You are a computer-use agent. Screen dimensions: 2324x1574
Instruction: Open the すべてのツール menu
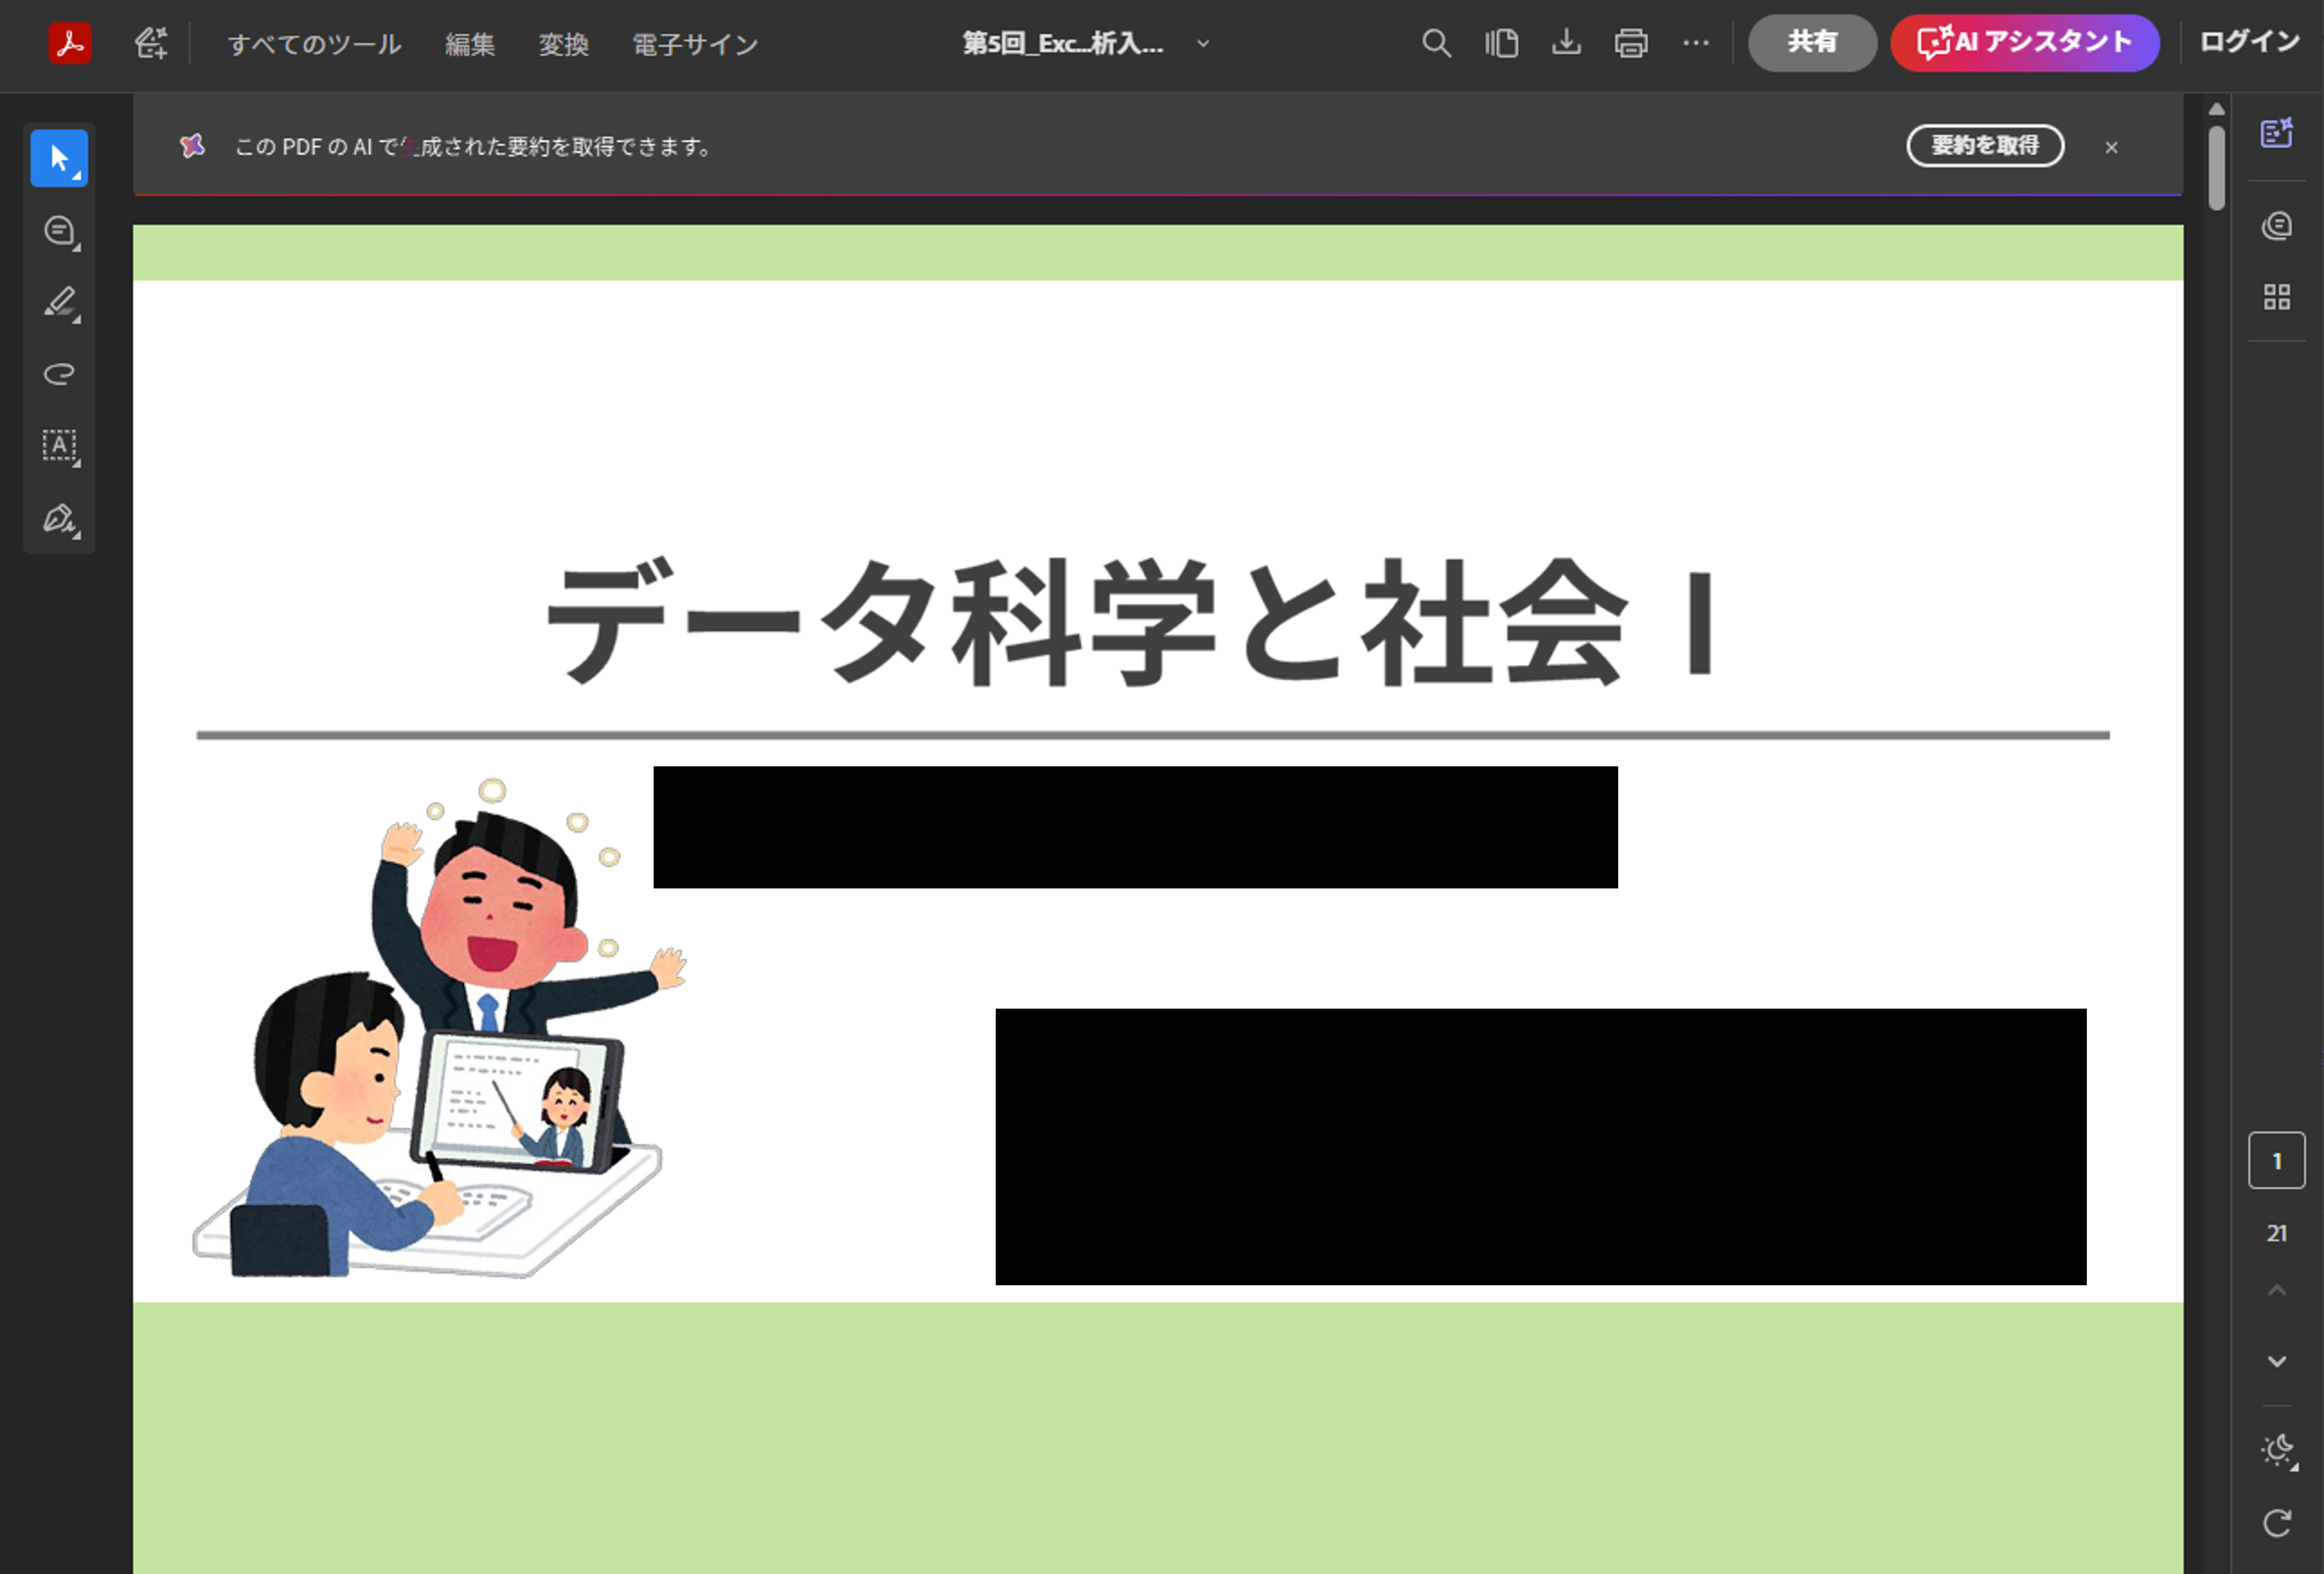[x=314, y=44]
